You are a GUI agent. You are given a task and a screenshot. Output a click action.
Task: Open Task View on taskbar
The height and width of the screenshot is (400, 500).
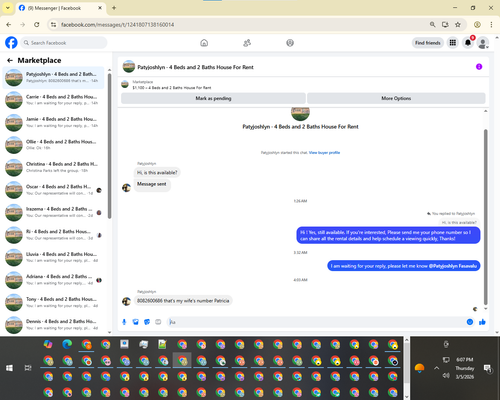coord(28,368)
